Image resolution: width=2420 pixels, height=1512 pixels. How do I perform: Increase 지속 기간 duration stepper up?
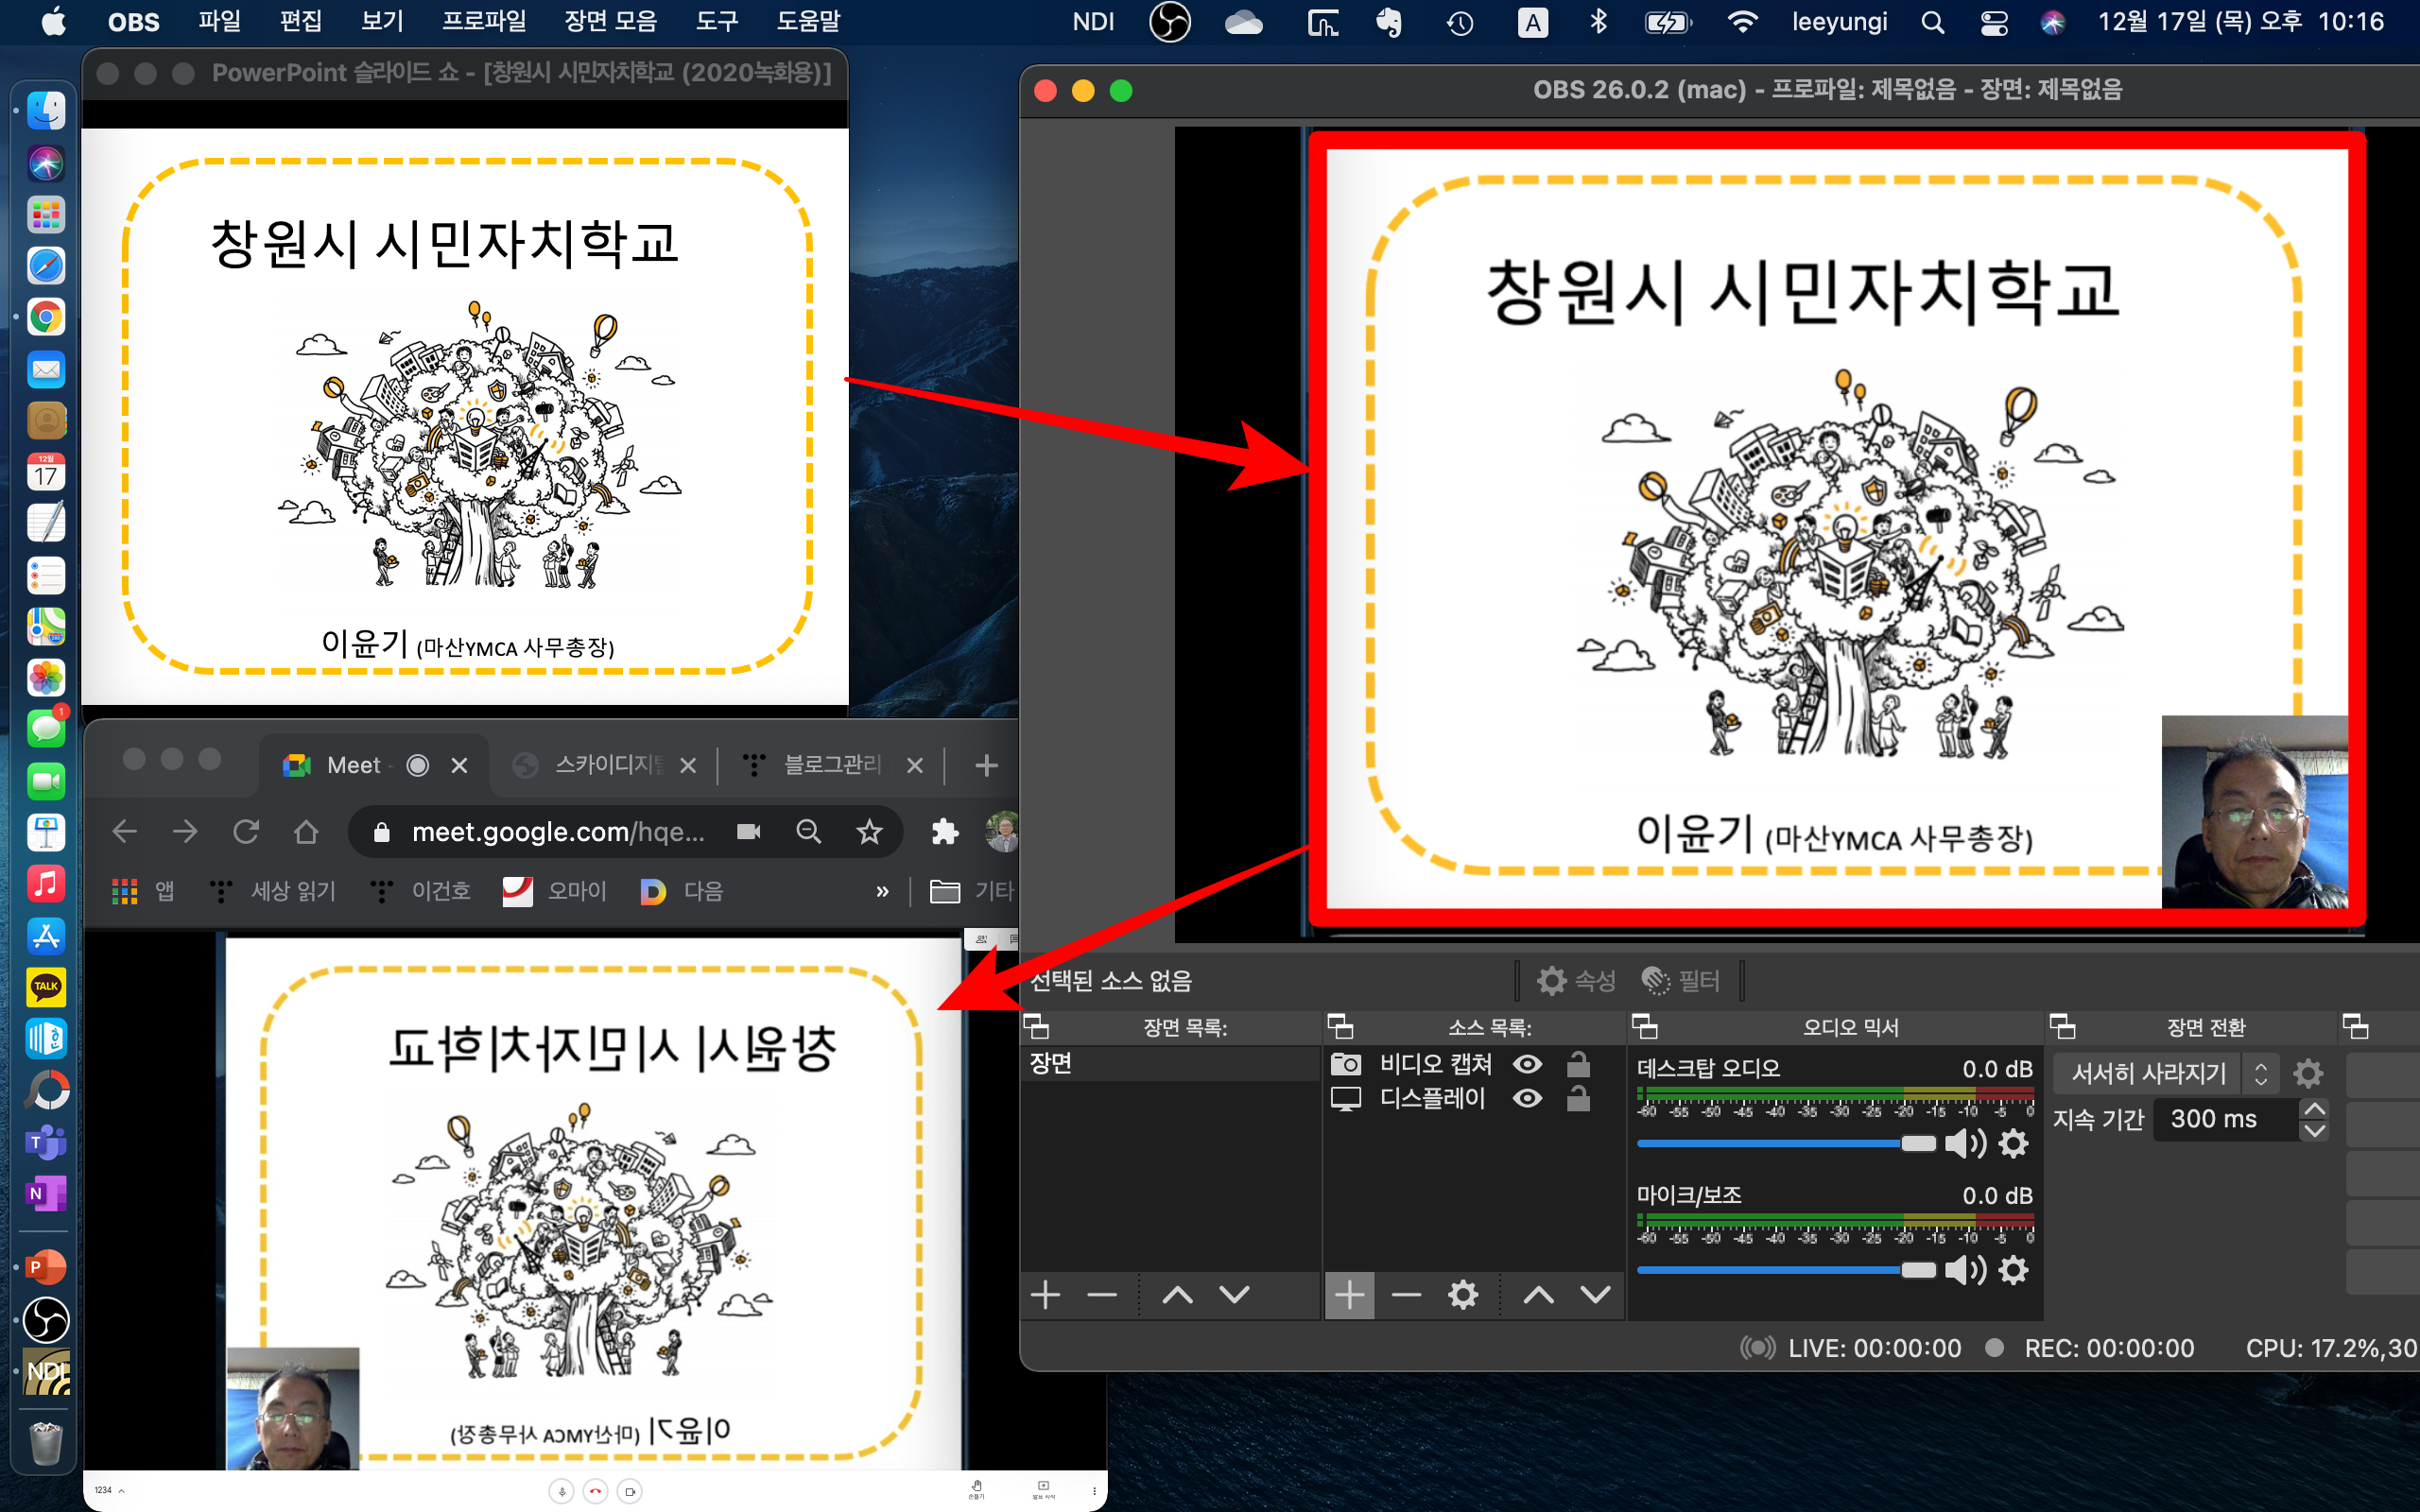point(2314,1109)
